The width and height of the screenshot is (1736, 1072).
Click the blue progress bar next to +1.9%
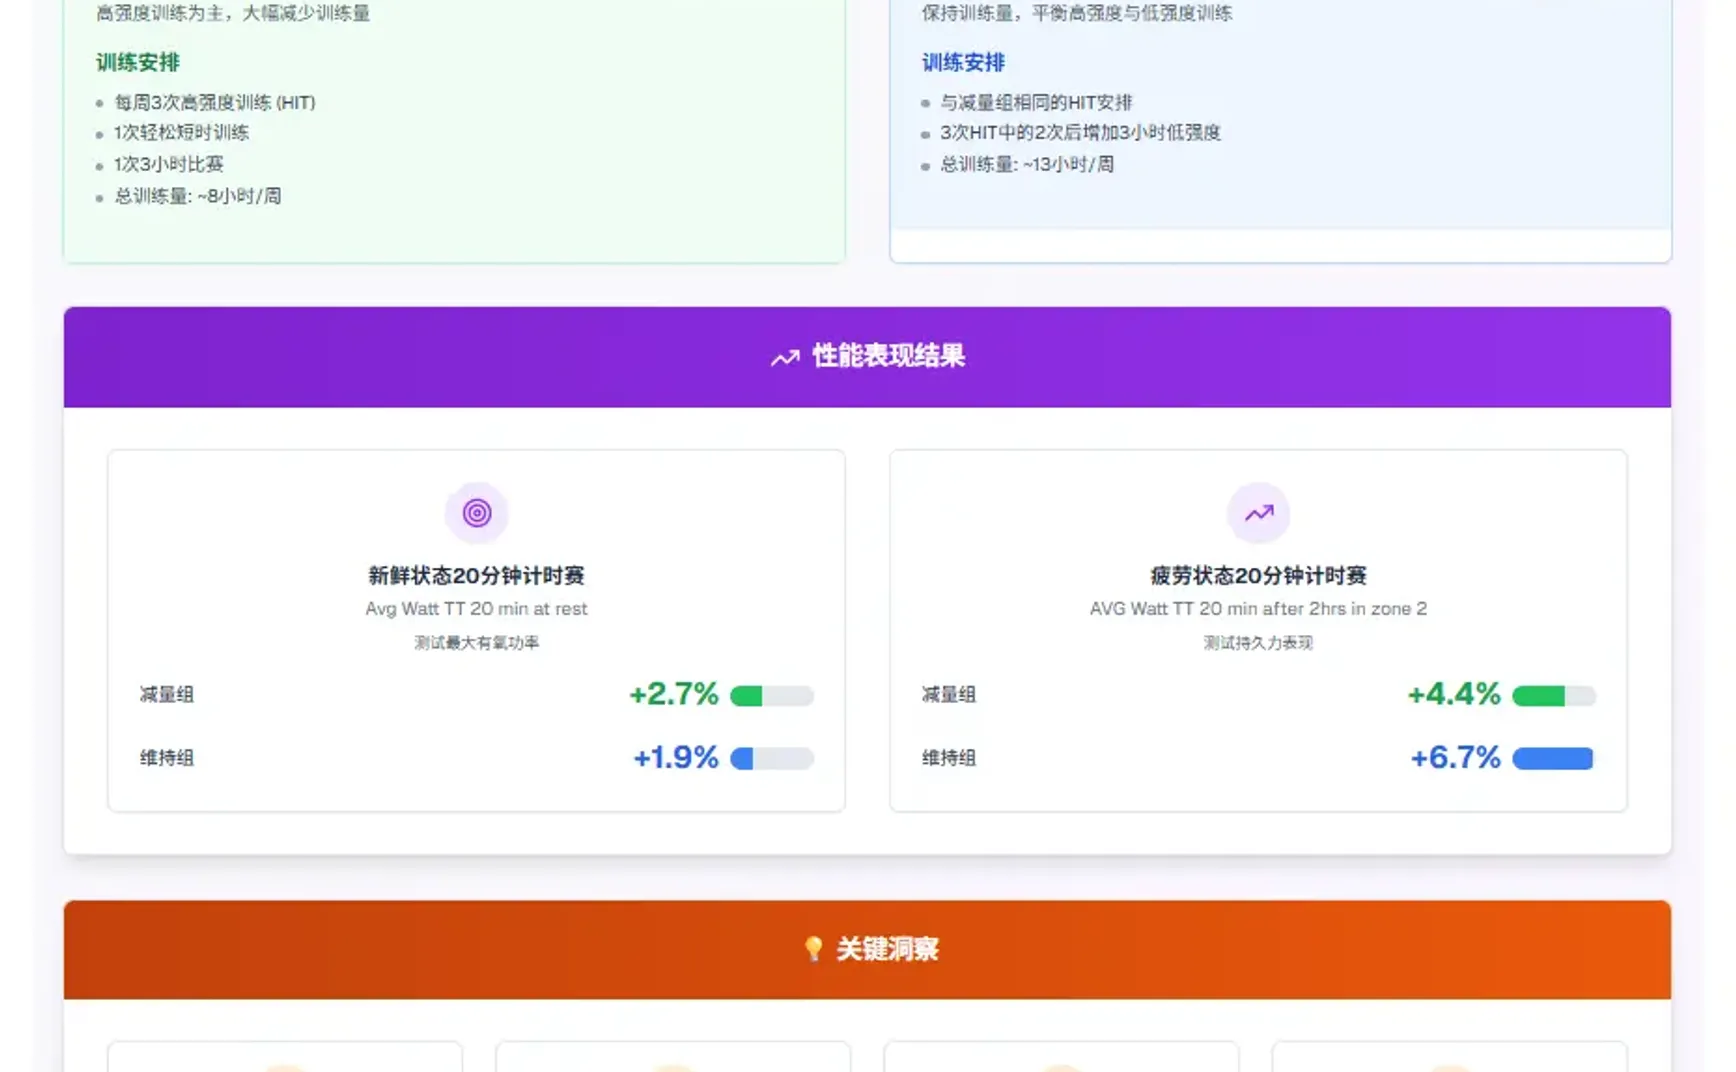771,759
